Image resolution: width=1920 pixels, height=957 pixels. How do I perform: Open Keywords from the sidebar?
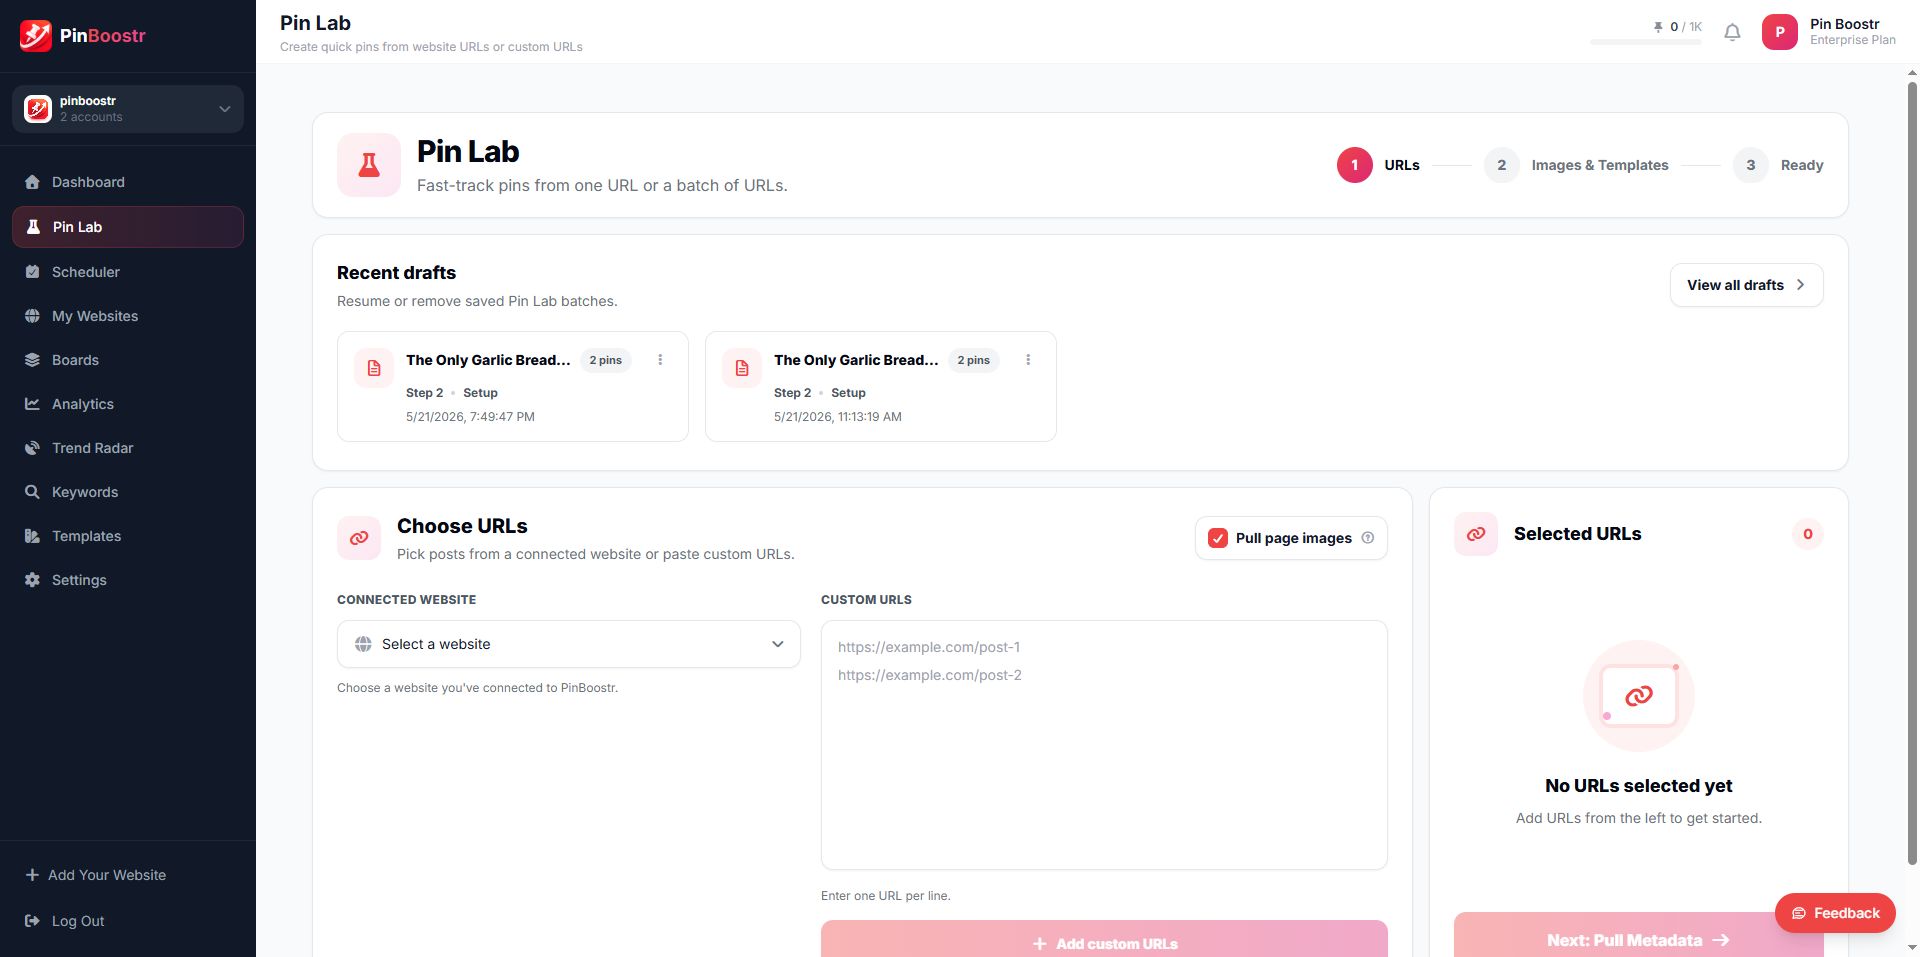click(x=128, y=492)
